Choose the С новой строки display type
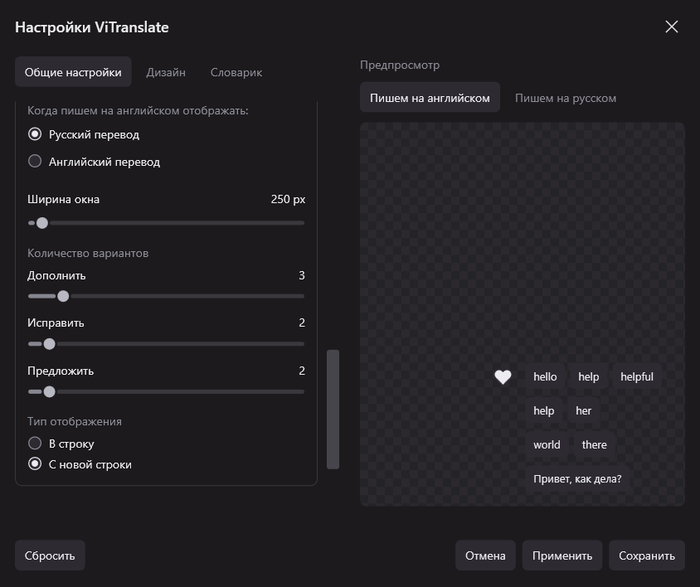This screenshot has width=700, height=587. pos(35,464)
